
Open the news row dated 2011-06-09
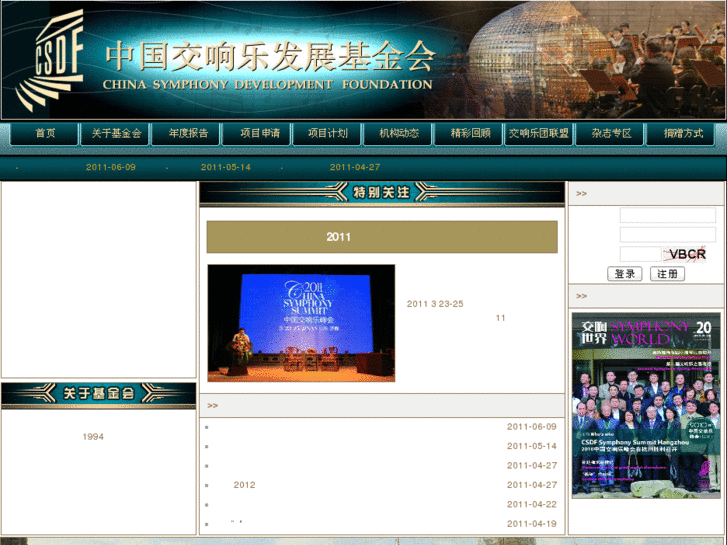click(381, 427)
